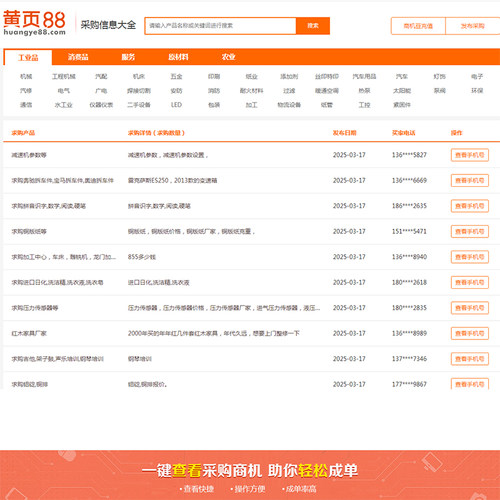View phone number for 136****5827 row
Image resolution: width=500 pixels, height=500 pixels.
[470, 155]
